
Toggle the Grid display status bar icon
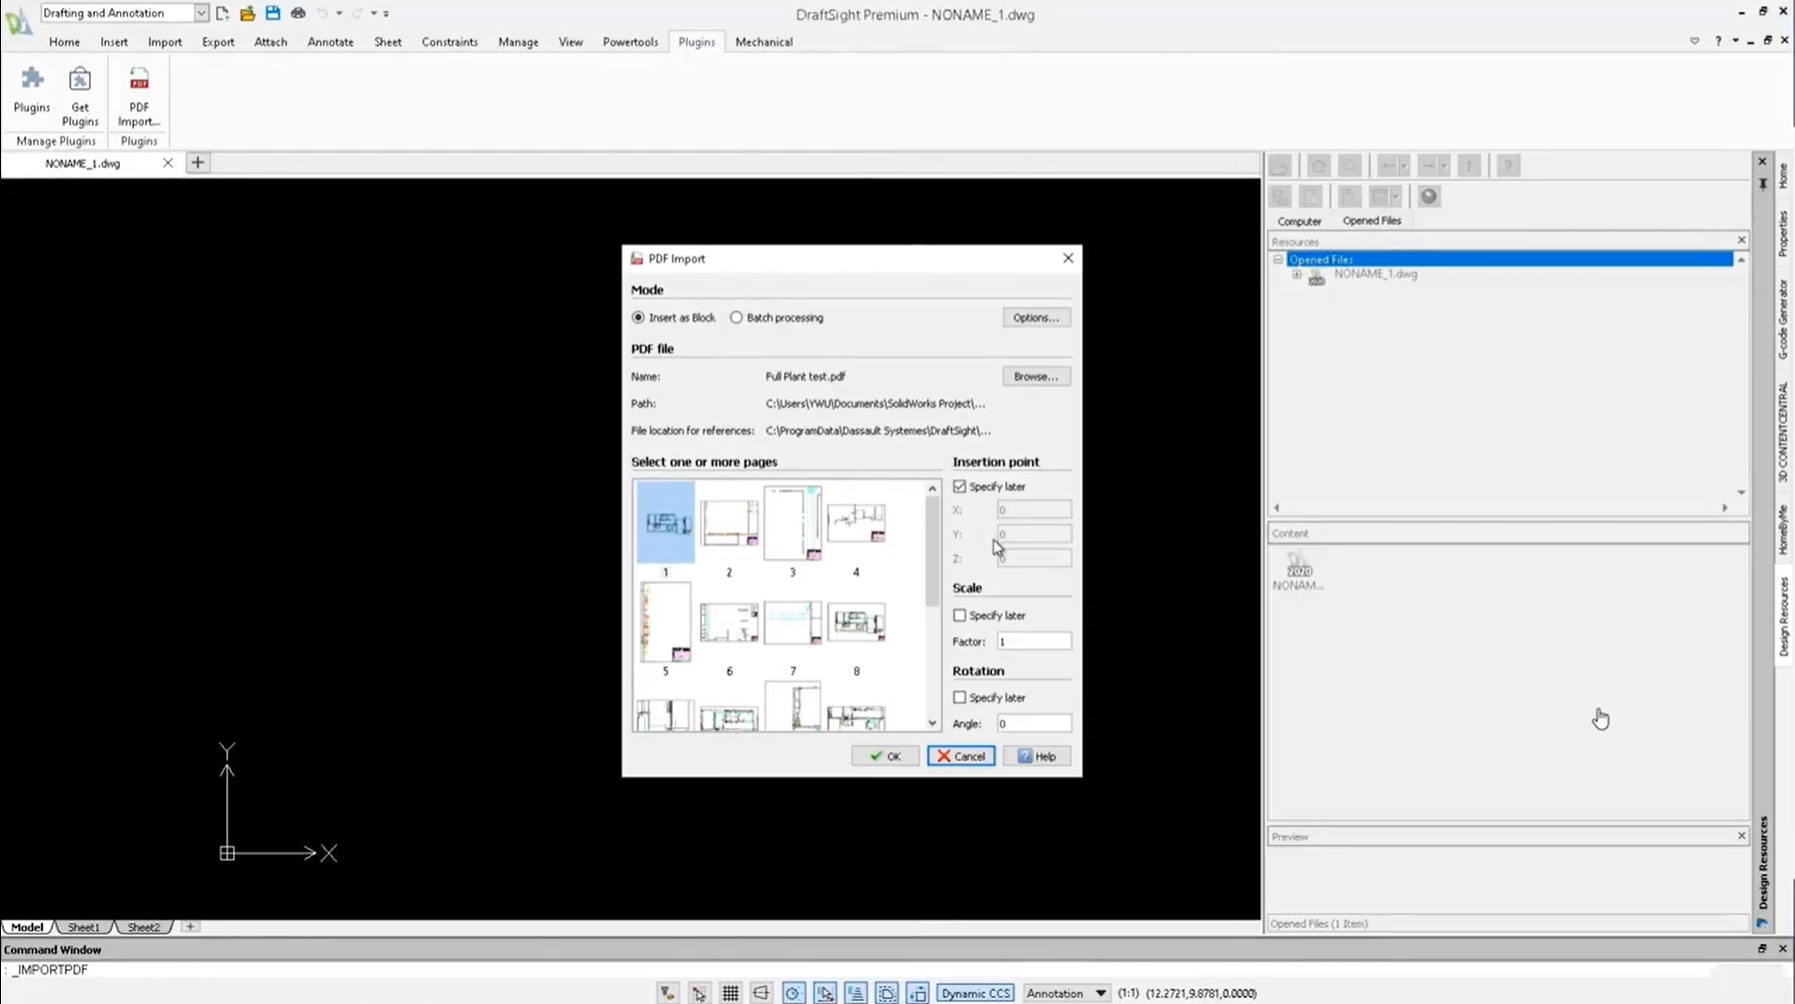[731, 993]
